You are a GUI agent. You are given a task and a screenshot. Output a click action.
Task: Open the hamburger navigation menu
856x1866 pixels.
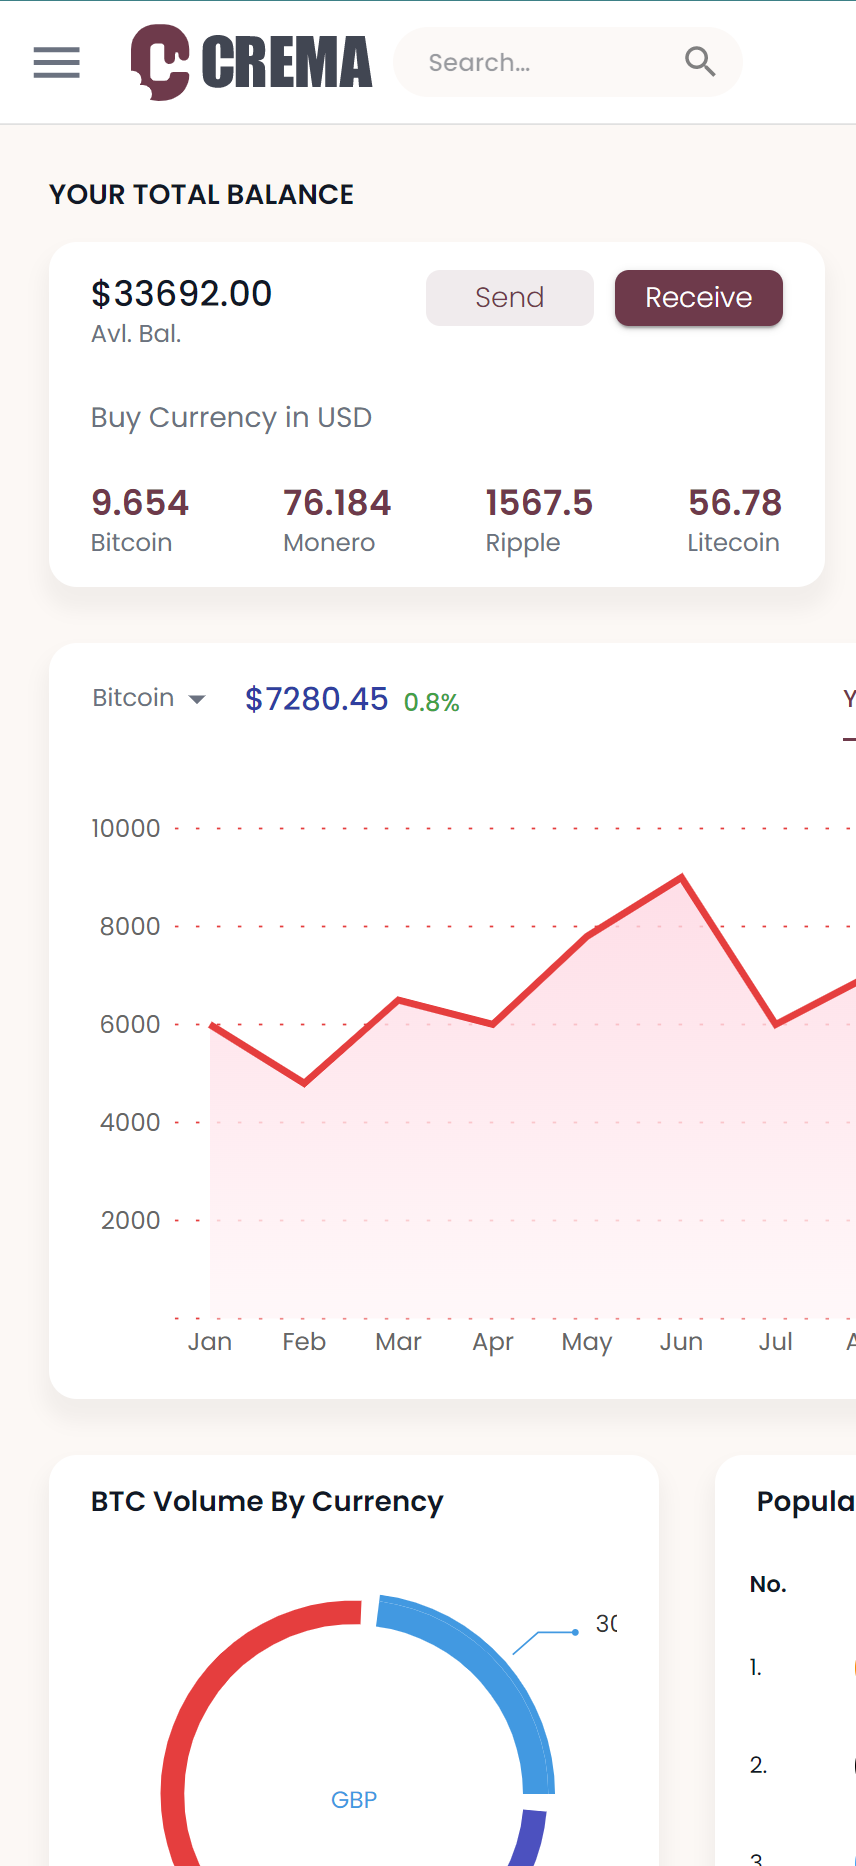[56, 62]
